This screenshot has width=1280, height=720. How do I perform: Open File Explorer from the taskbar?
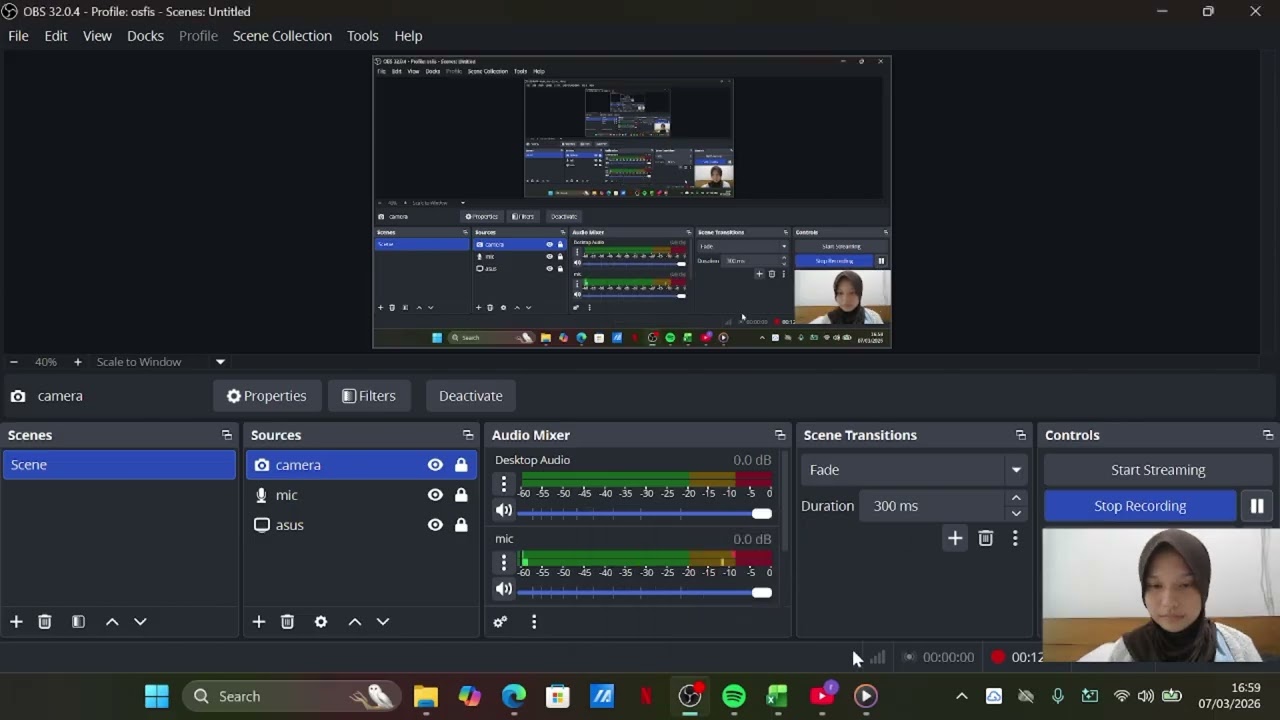tap(426, 696)
